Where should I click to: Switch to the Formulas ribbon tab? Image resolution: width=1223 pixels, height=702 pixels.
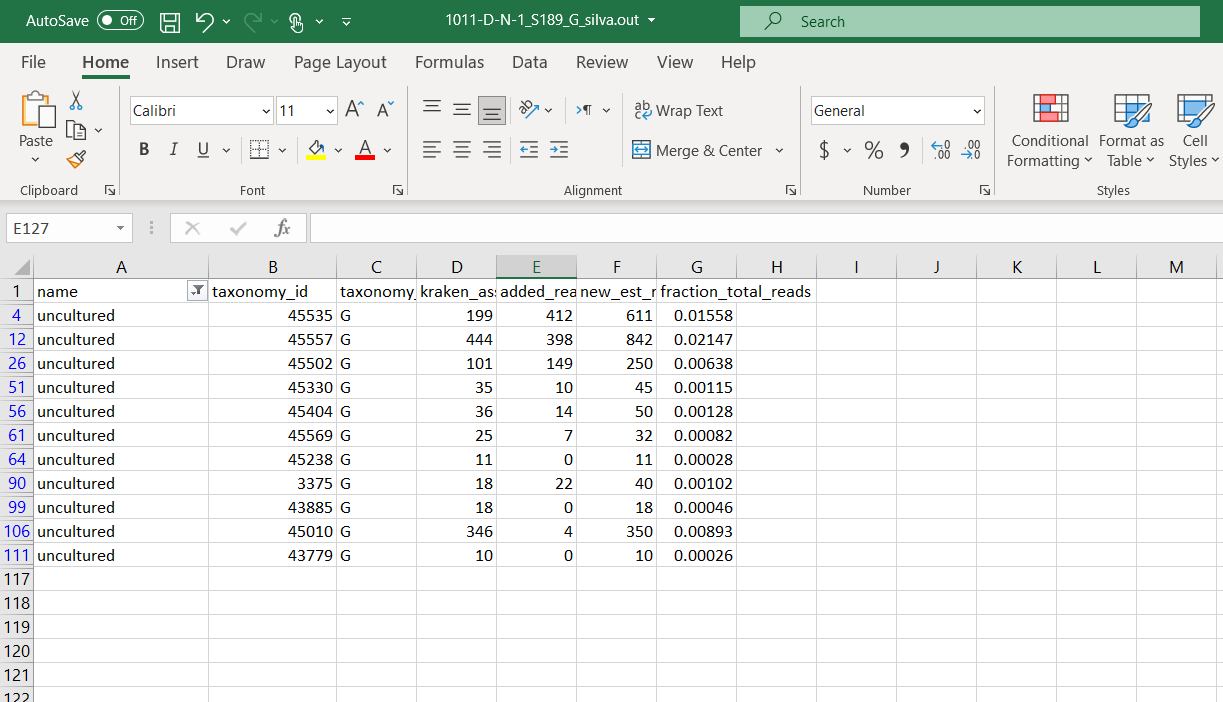449,62
